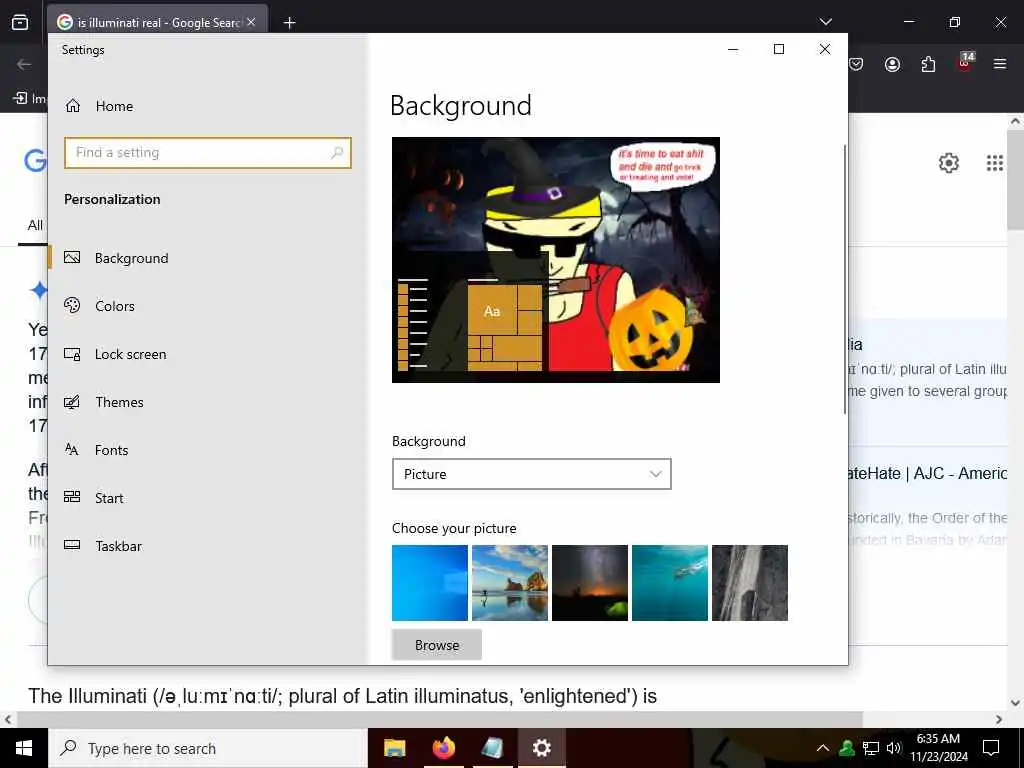Image resolution: width=1024 pixels, height=768 pixels.
Task: Open the notepad-like app on the taskbar
Action: pyautogui.click(x=492, y=748)
